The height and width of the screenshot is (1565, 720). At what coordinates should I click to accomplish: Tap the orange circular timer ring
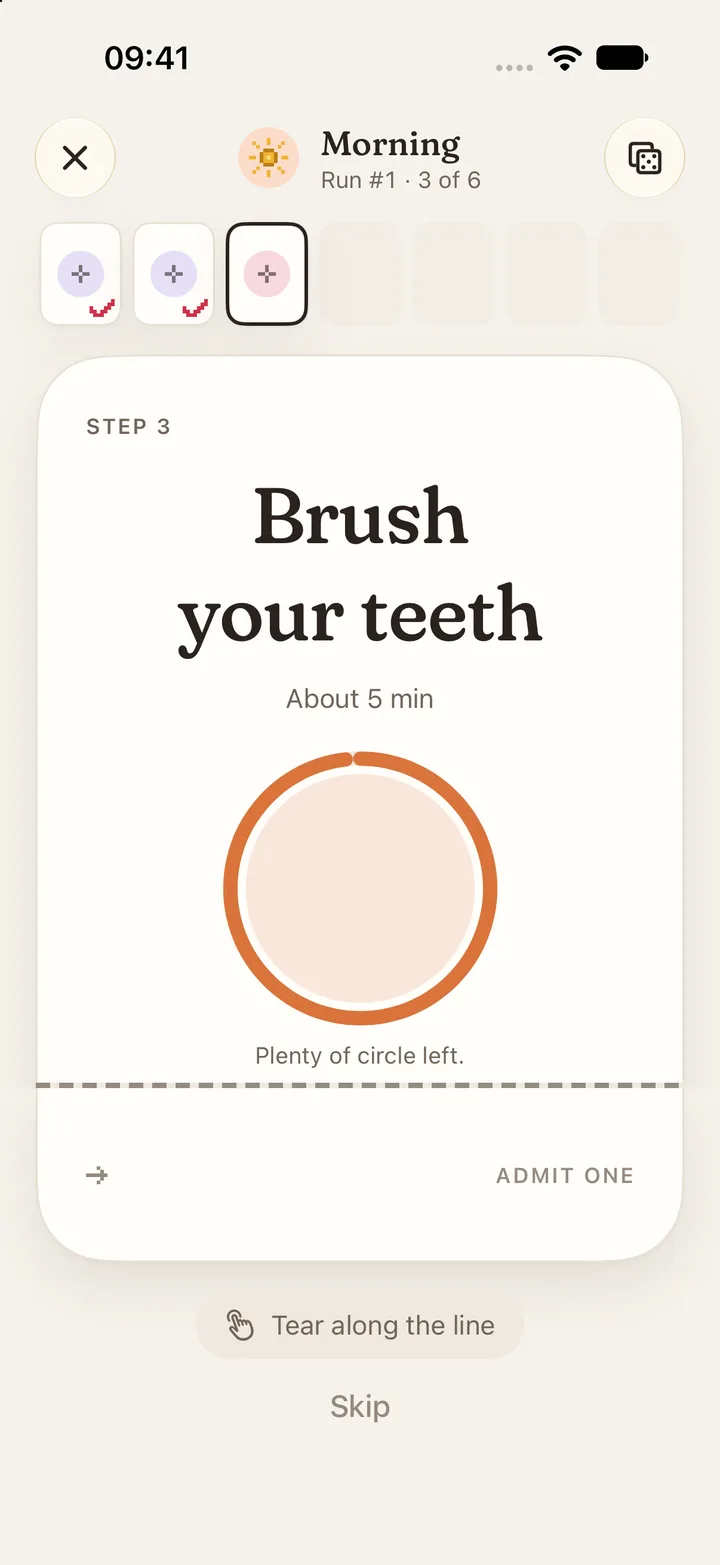pyautogui.click(x=360, y=888)
